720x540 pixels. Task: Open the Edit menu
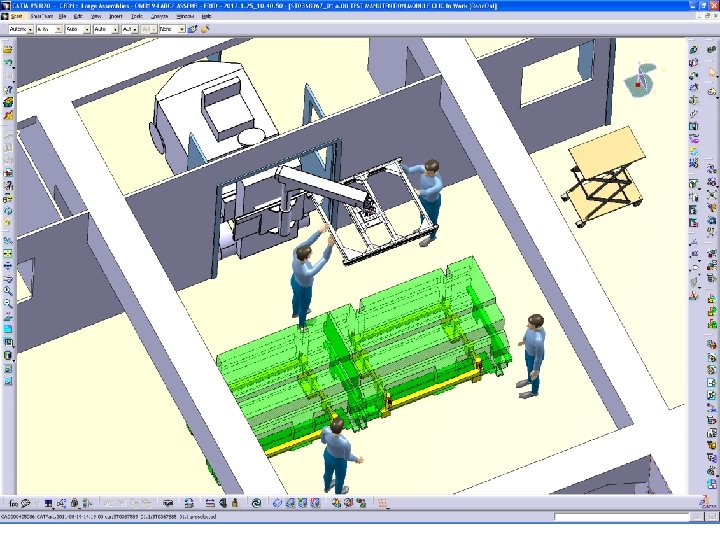pos(78,16)
